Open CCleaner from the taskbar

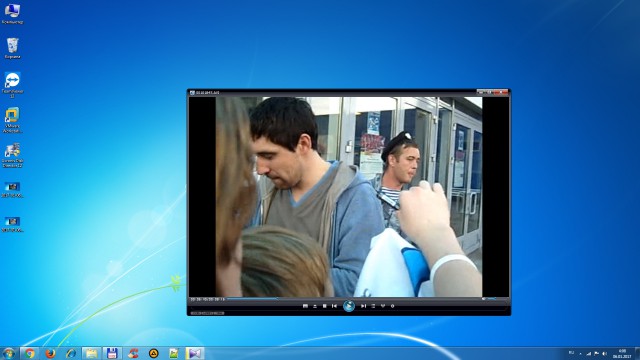tap(133, 353)
